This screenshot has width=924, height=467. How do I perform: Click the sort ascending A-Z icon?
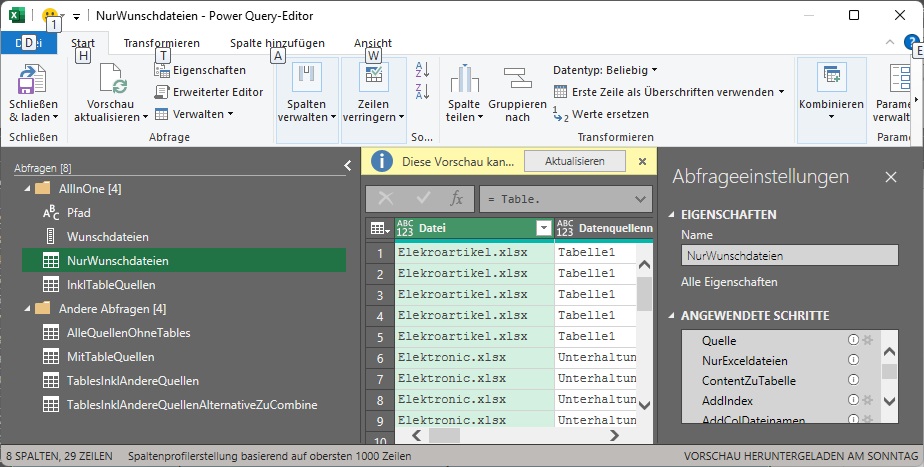422,70
